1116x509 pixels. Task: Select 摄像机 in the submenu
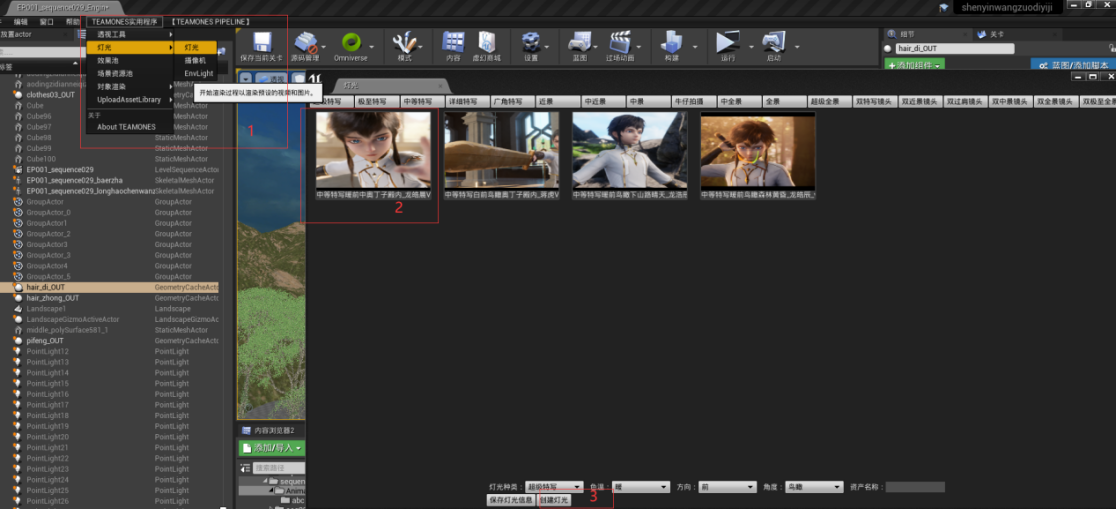coord(195,60)
